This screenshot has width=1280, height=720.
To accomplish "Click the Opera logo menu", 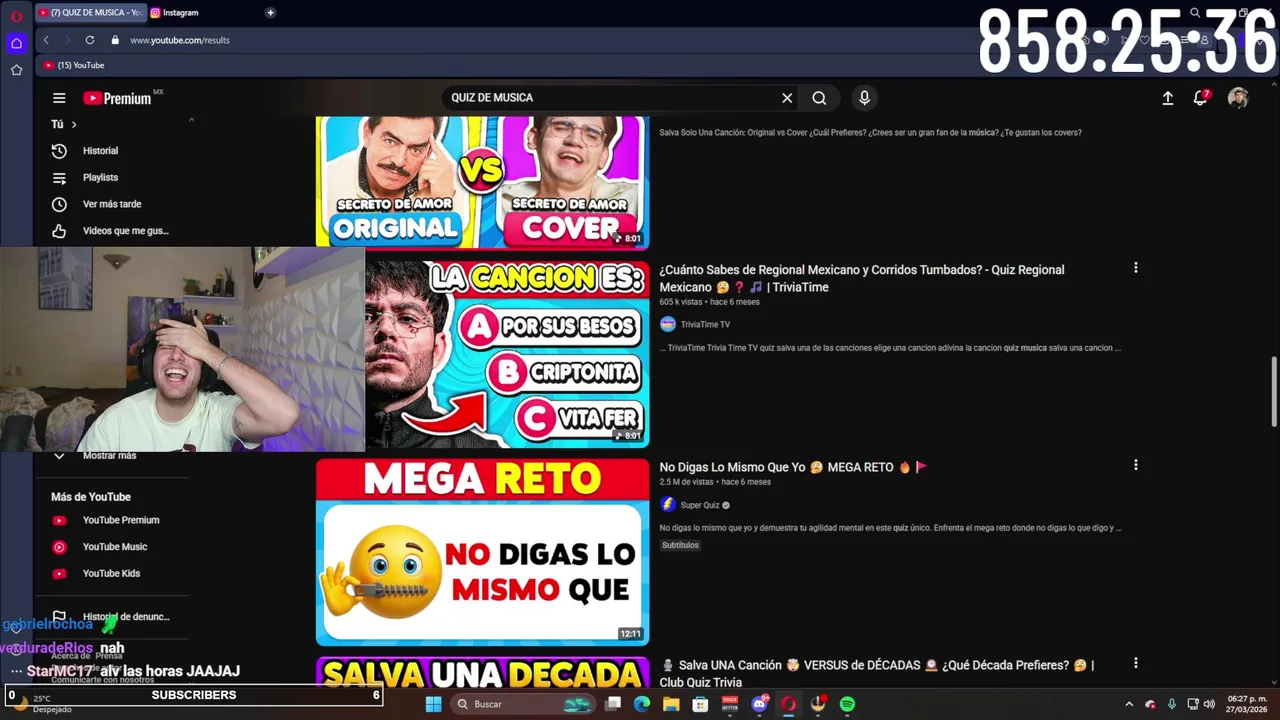I will click(x=16, y=15).
